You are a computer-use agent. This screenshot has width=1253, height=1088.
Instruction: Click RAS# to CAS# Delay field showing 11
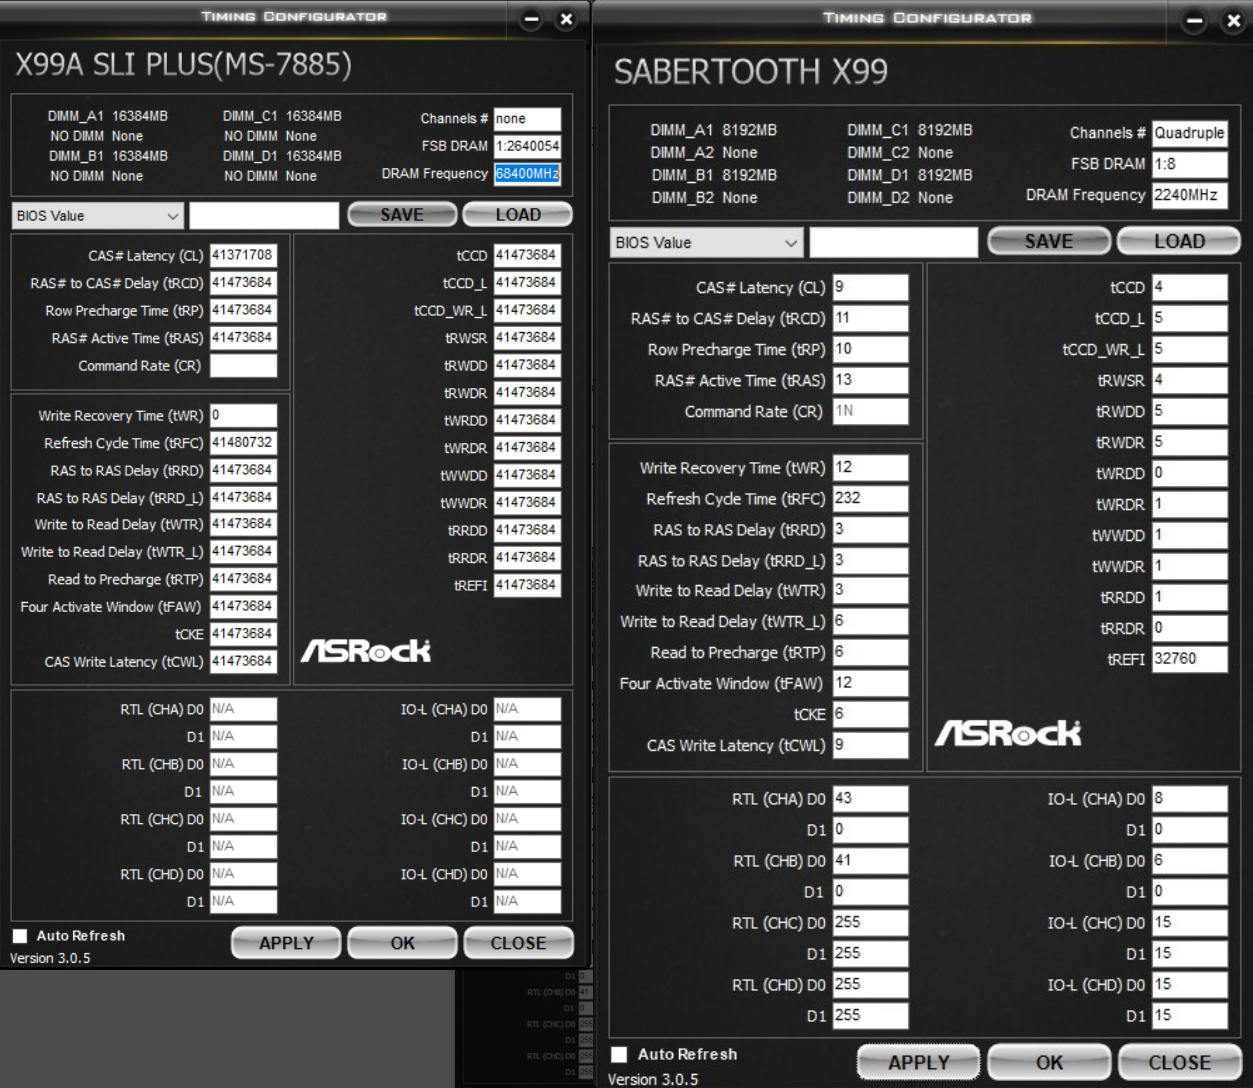coord(870,318)
